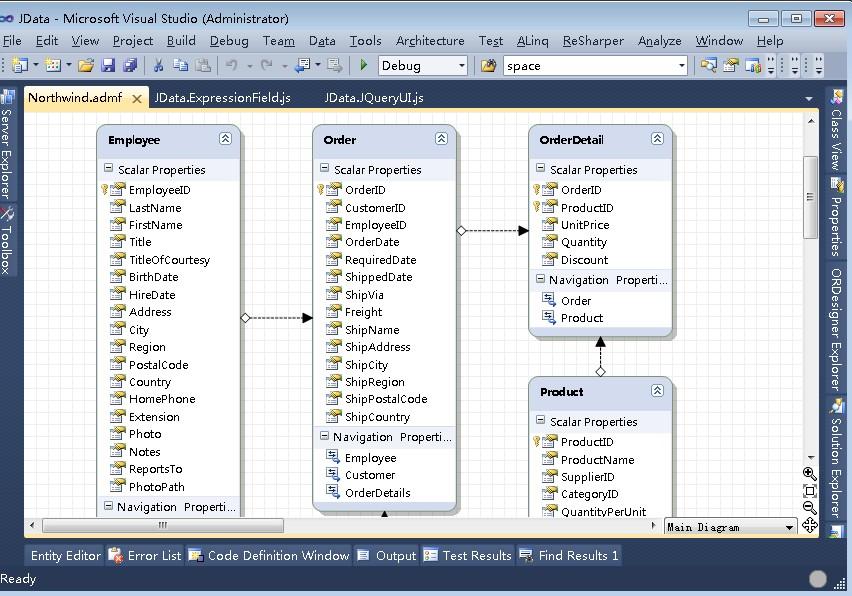Open the active documents list arrow

(x=809, y=99)
